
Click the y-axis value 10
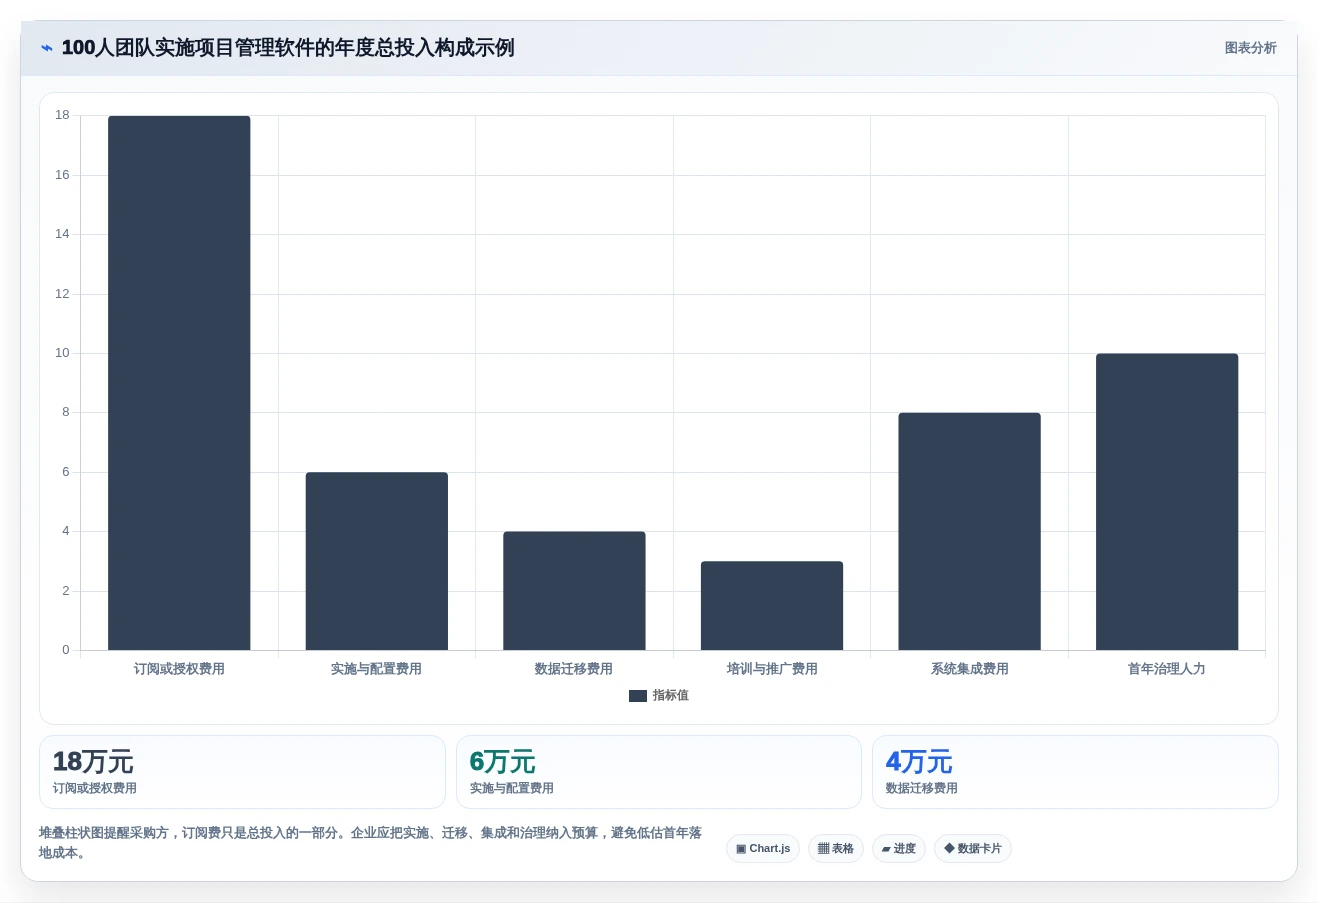pos(62,353)
